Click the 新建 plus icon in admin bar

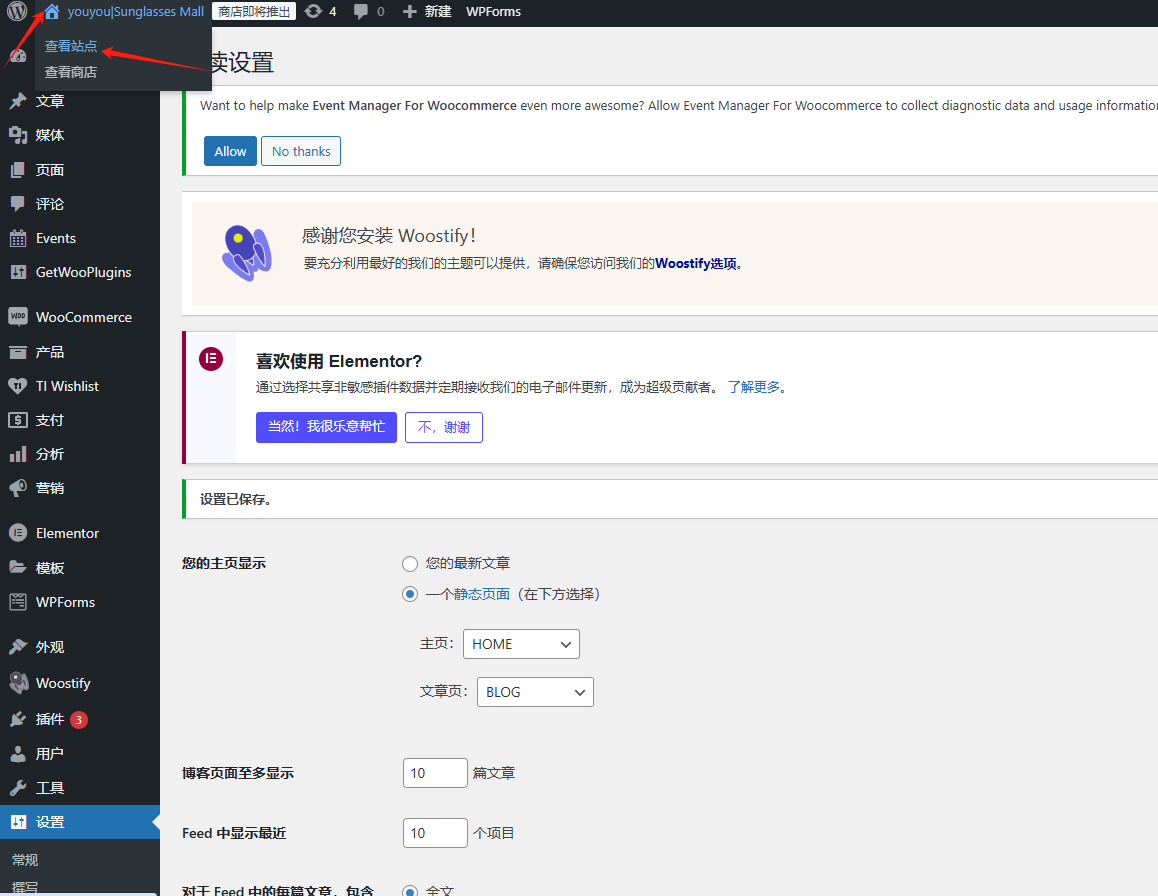[x=414, y=12]
